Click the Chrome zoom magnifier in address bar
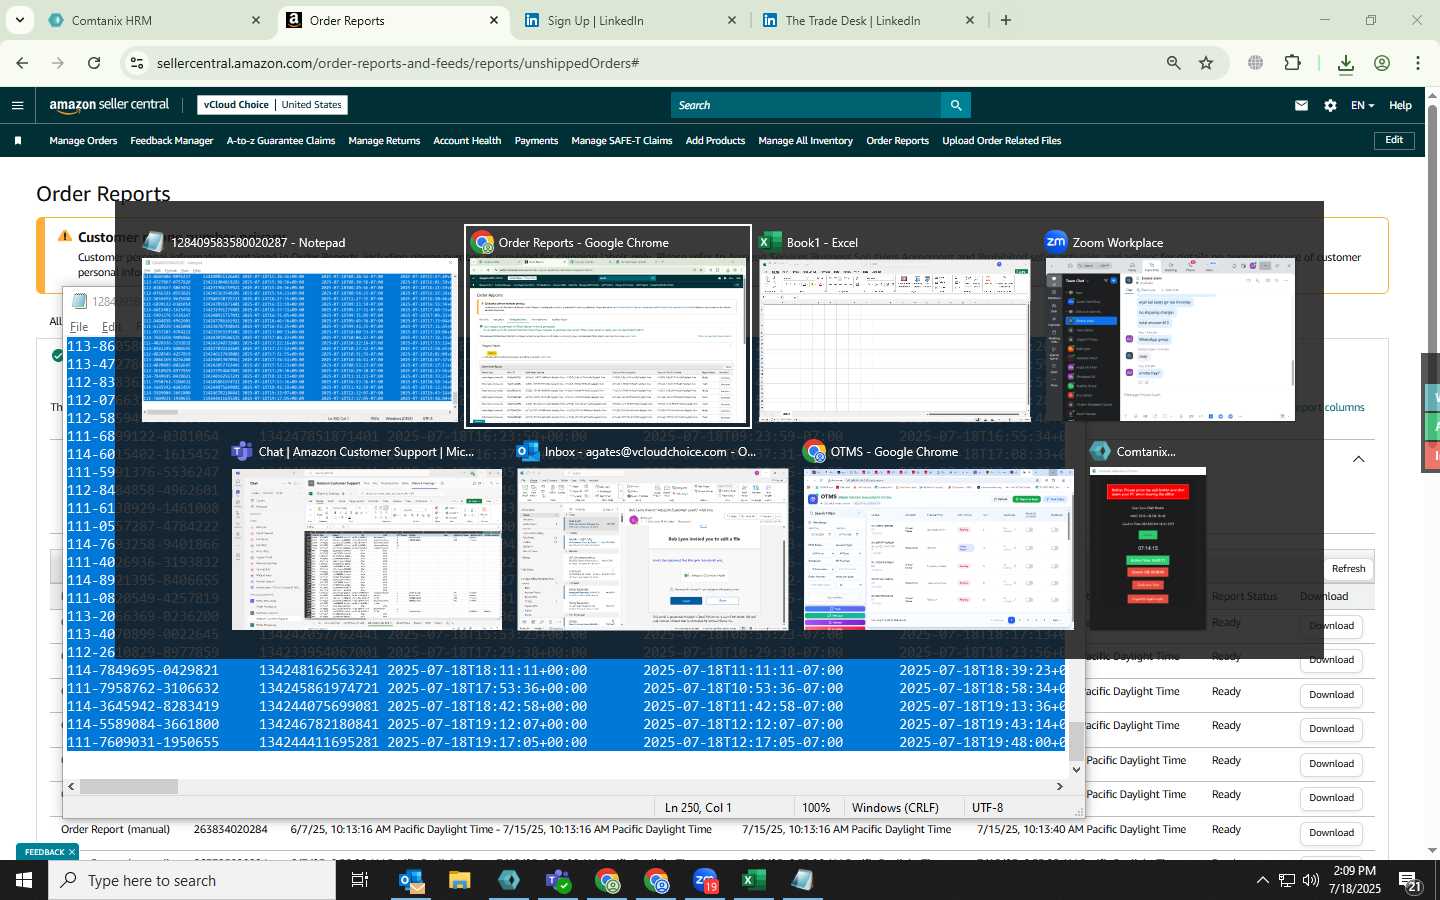The image size is (1440, 900). [x=1173, y=63]
